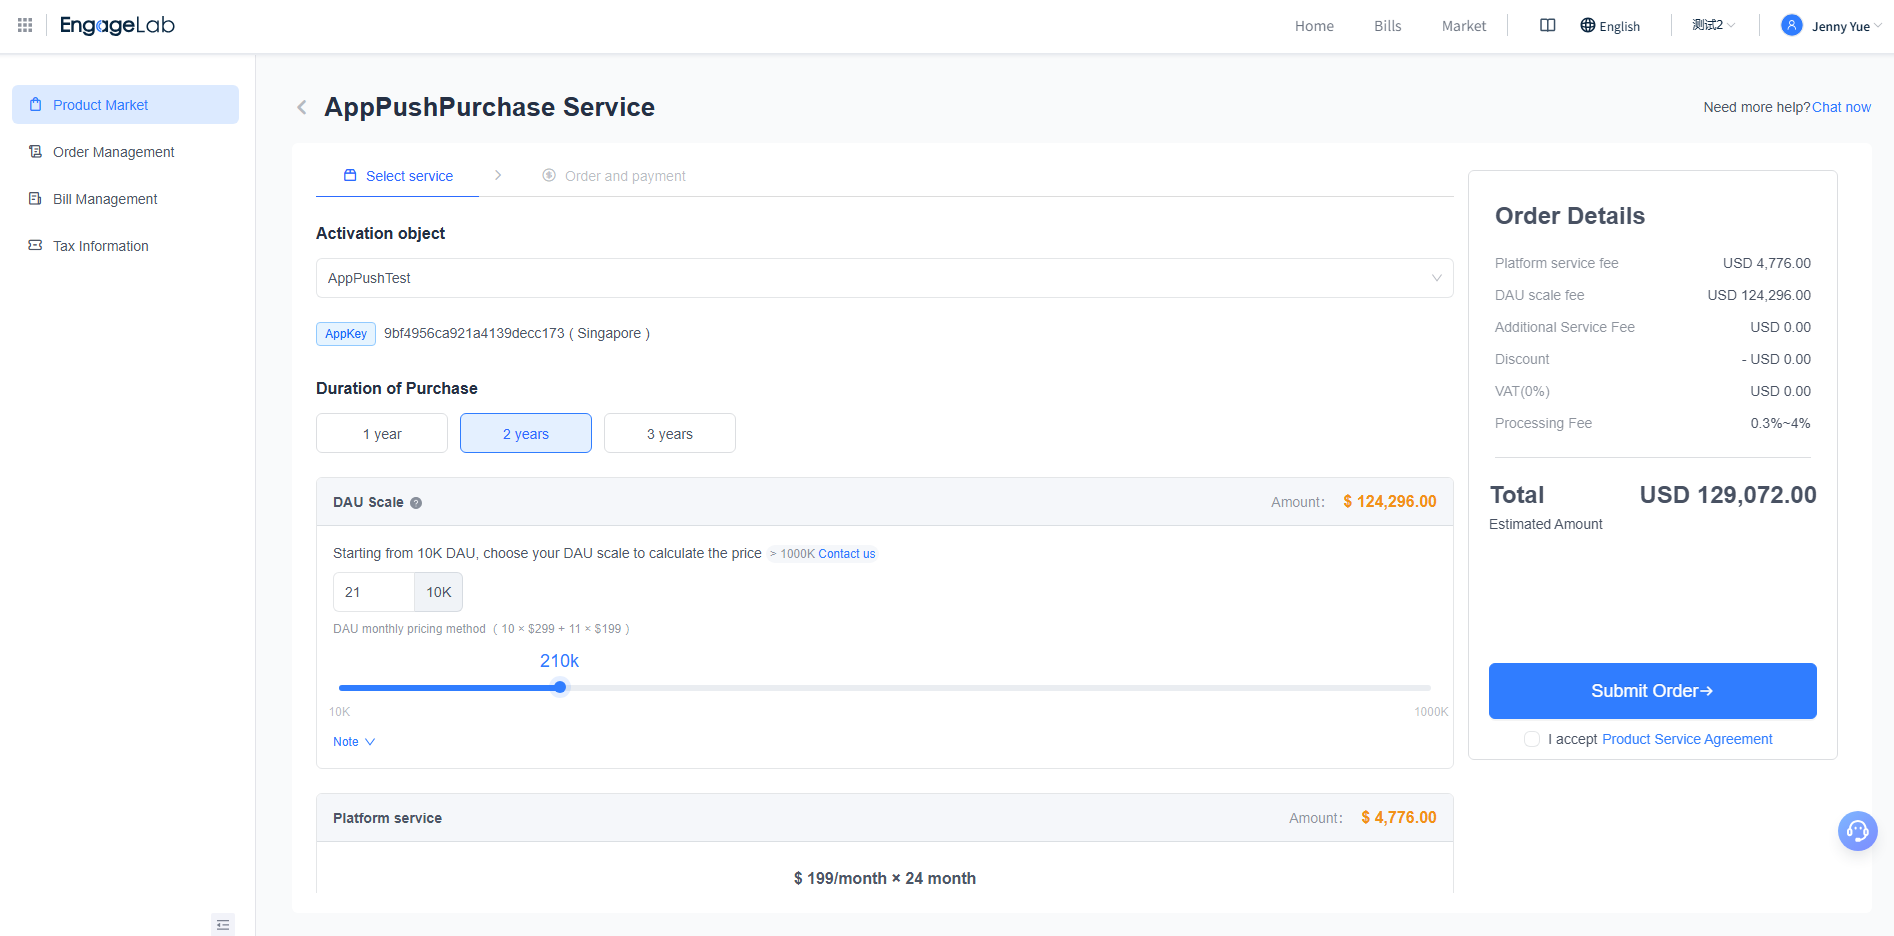
Task: Click the Tax Information icon
Action: point(36,245)
